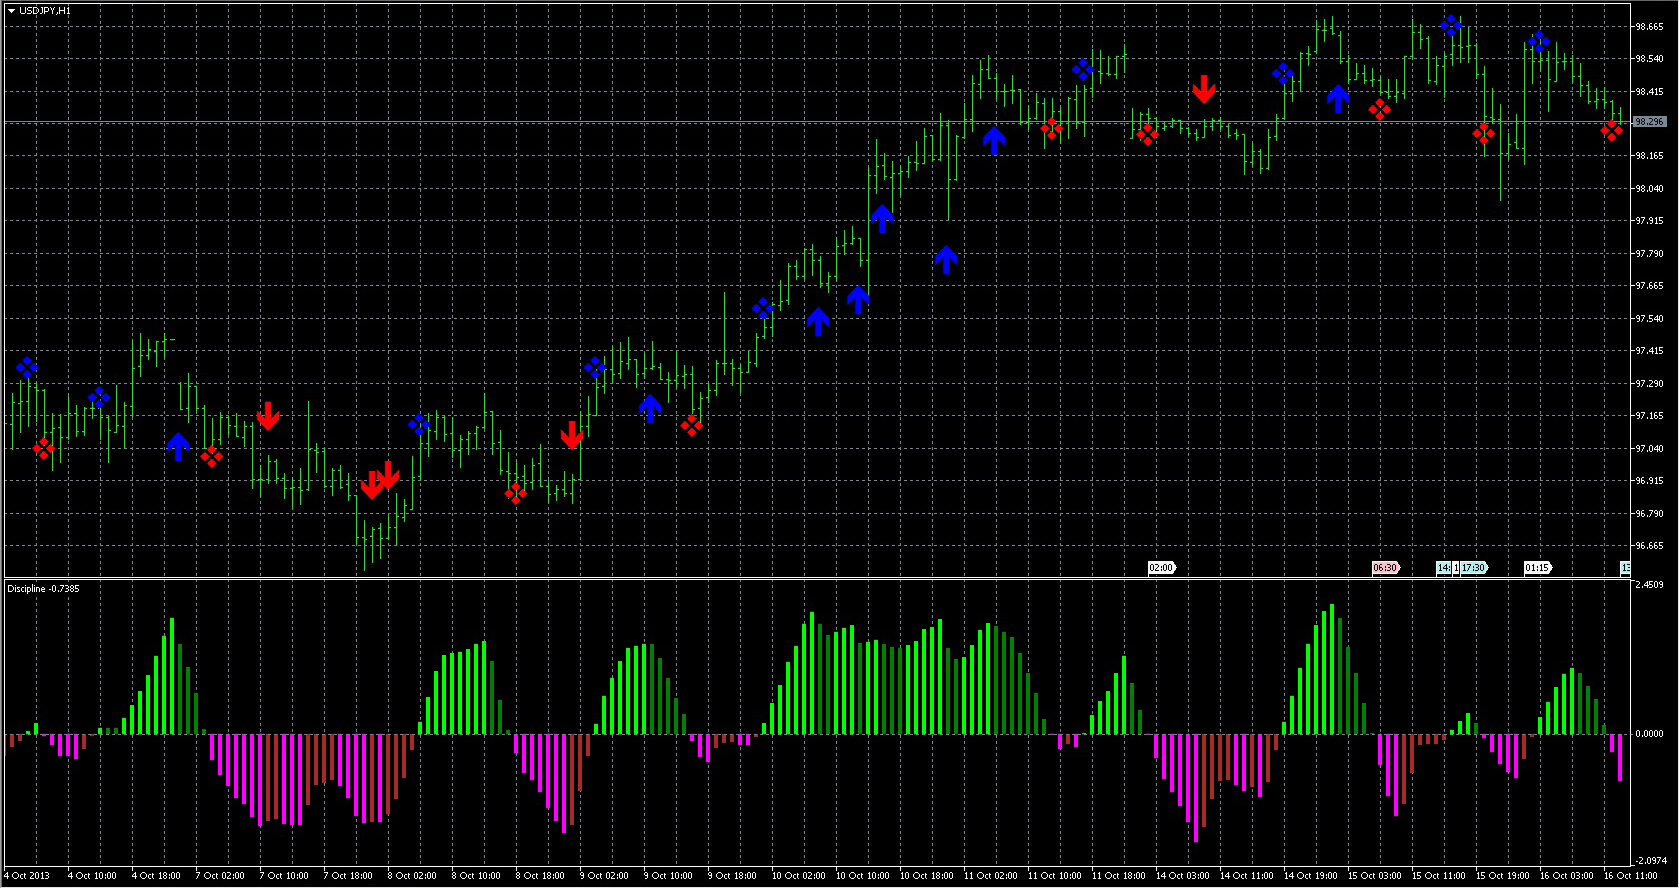Image resolution: width=1680 pixels, height=888 pixels.
Task: Select the rightmost blue diamond marker
Action: click(1538, 42)
